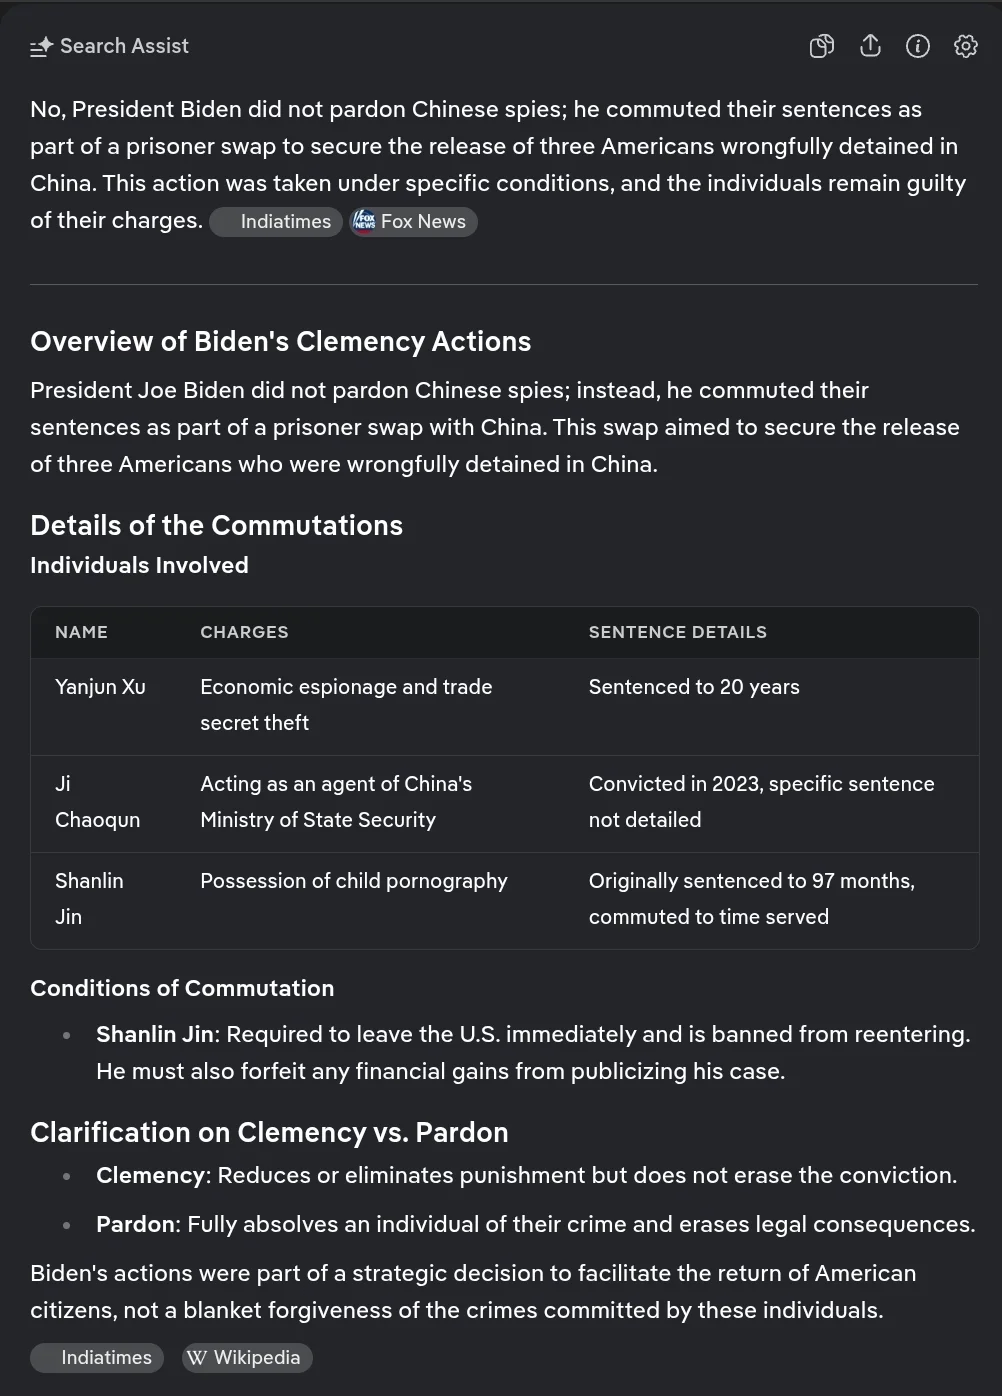Click the Overview of Biden's Clemency Actions heading
Image resolution: width=1002 pixels, height=1396 pixels.
(x=280, y=342)
